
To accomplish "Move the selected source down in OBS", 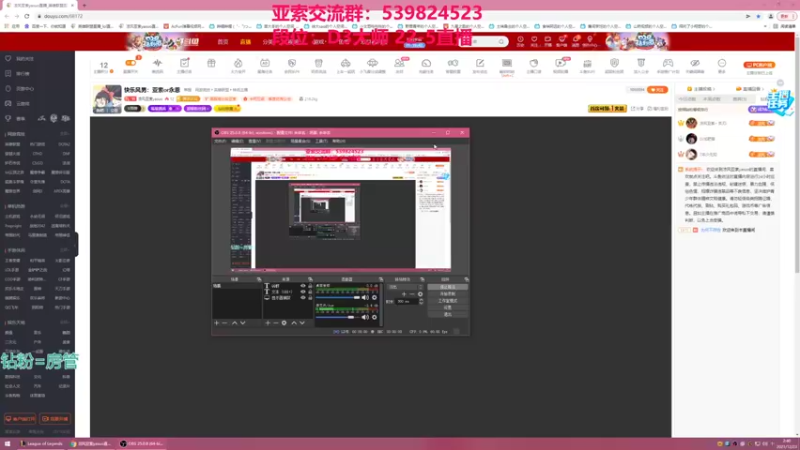I will (302, 323).
